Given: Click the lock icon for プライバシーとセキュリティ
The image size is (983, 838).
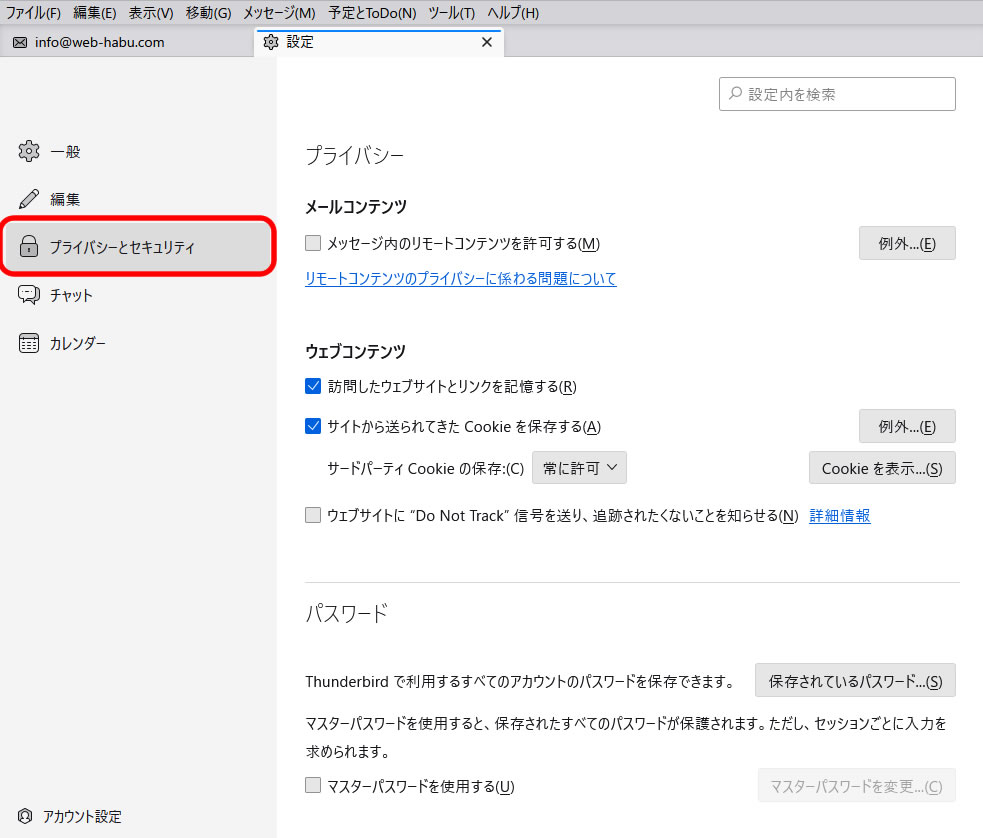Looking at the screenshot, I should [29, 247].
